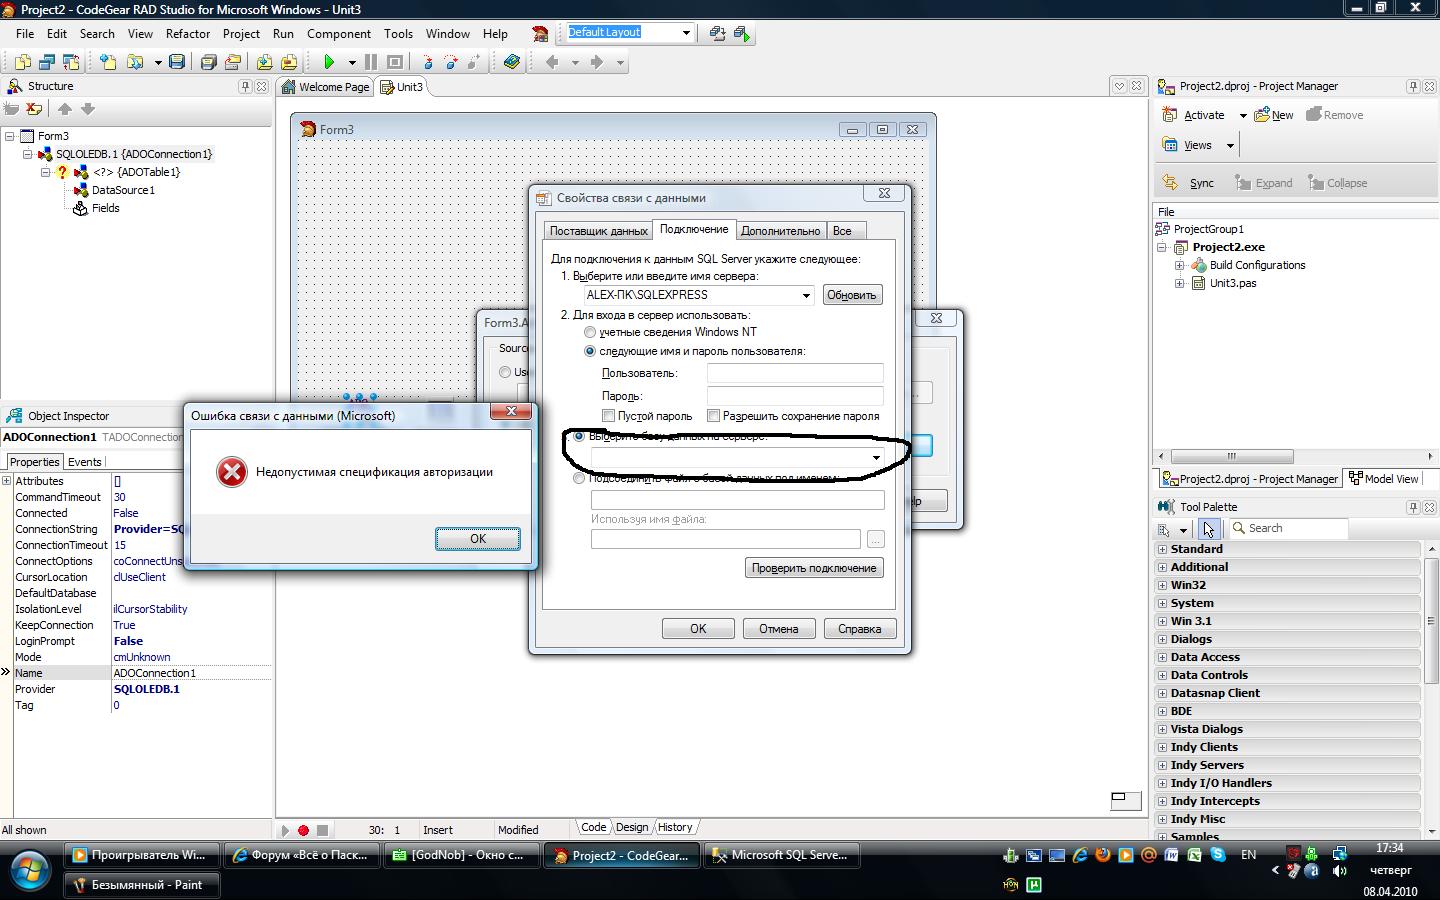Open the Refactor menu
Screen dimensions: 1440x900
pos(188,33)
